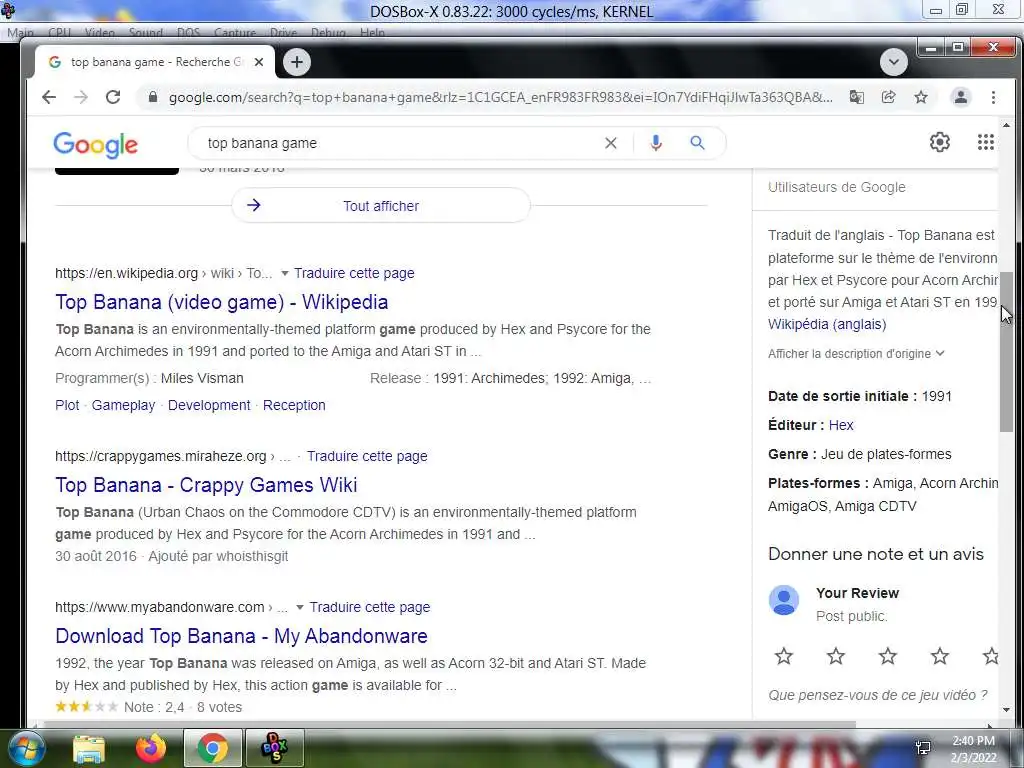Expand 'Afficher la description d'origine'
Image resolution: width=1024 pixels, height=768 pixels.
[x=856, y=353]
